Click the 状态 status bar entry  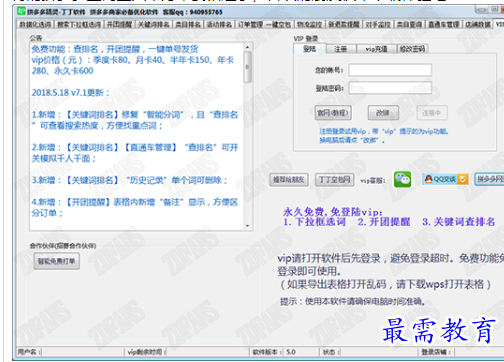click(x=331, y=352)
